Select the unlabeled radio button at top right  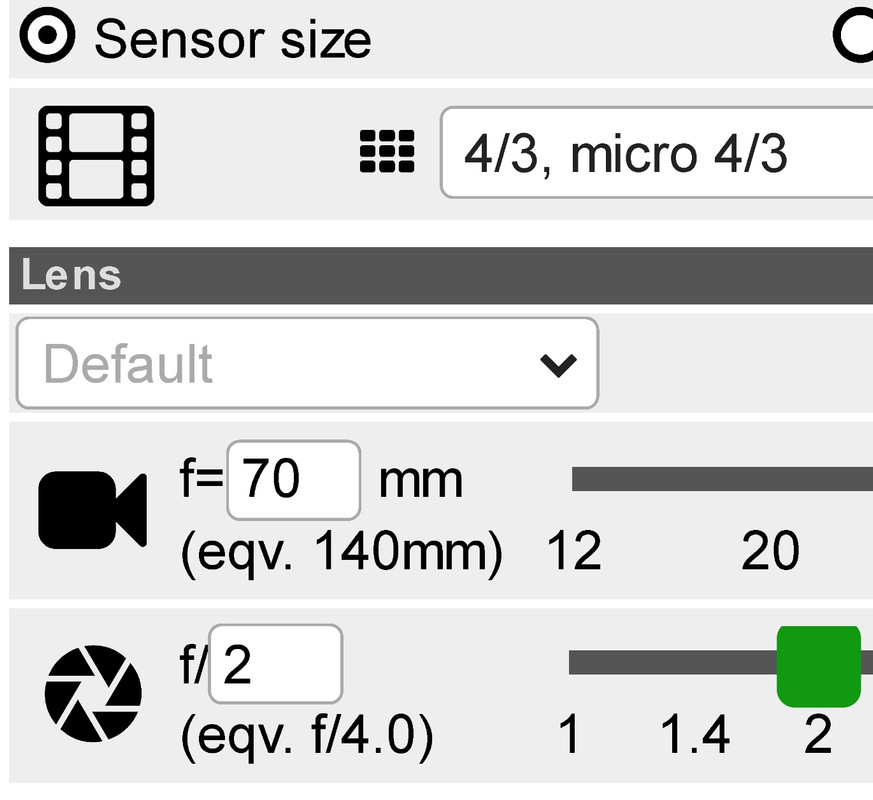click(855, 35)
